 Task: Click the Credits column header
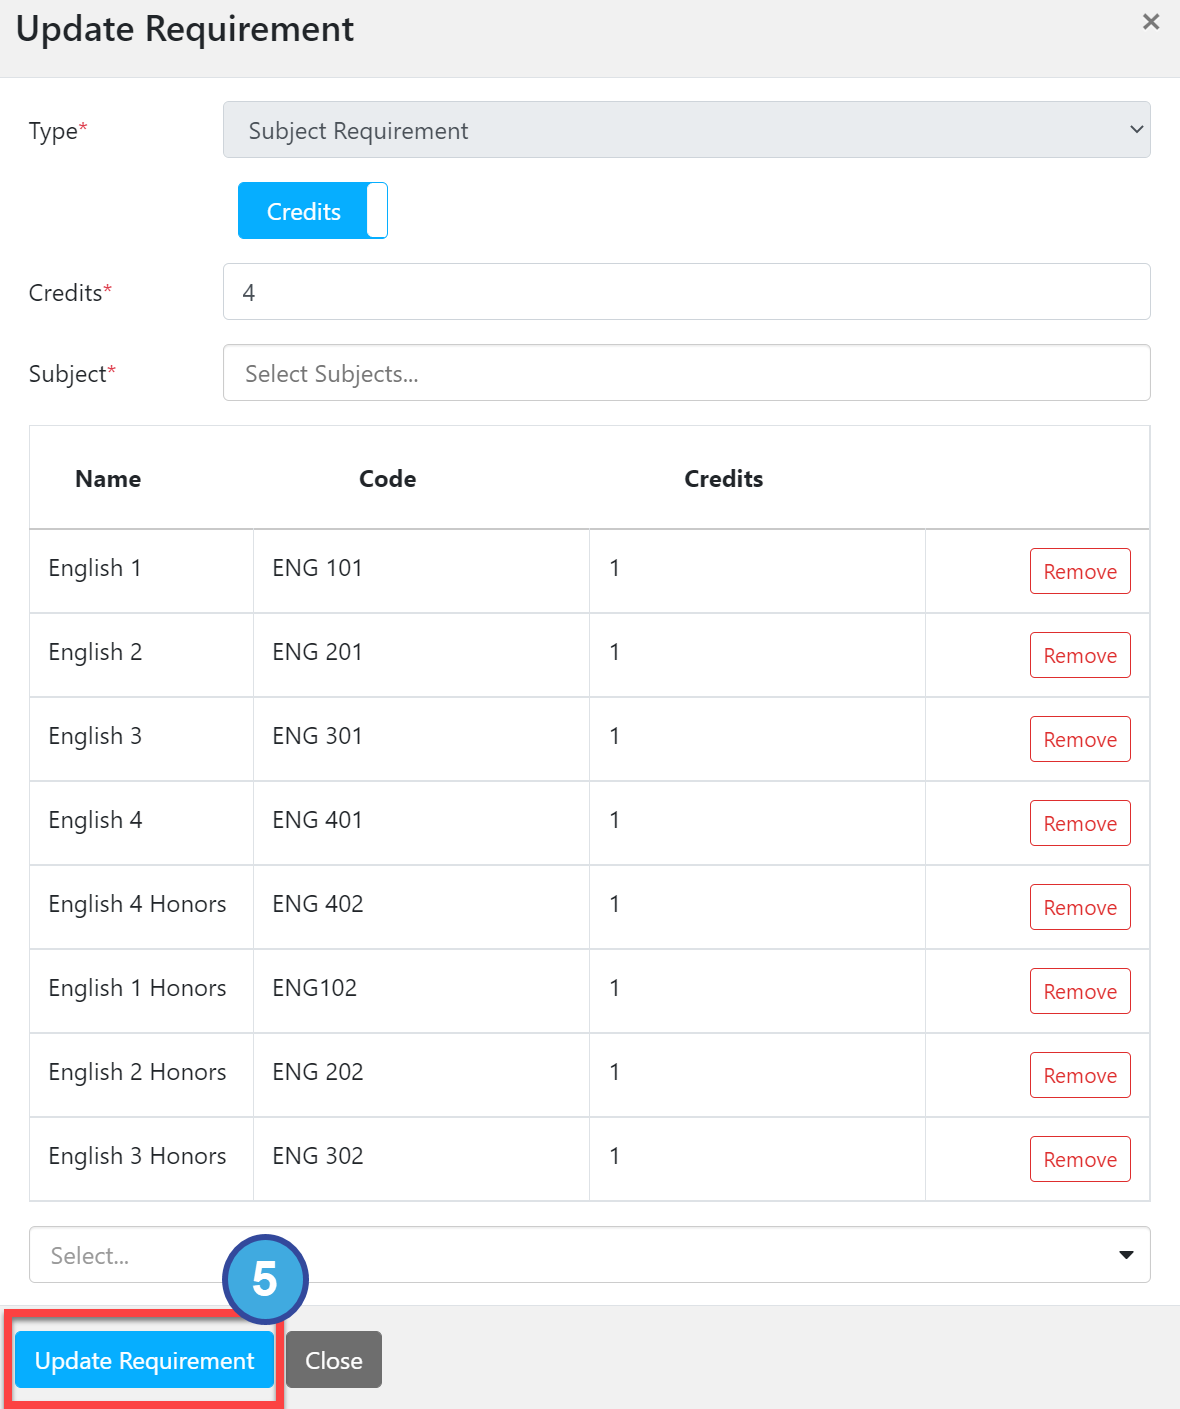tap(723, 479)
